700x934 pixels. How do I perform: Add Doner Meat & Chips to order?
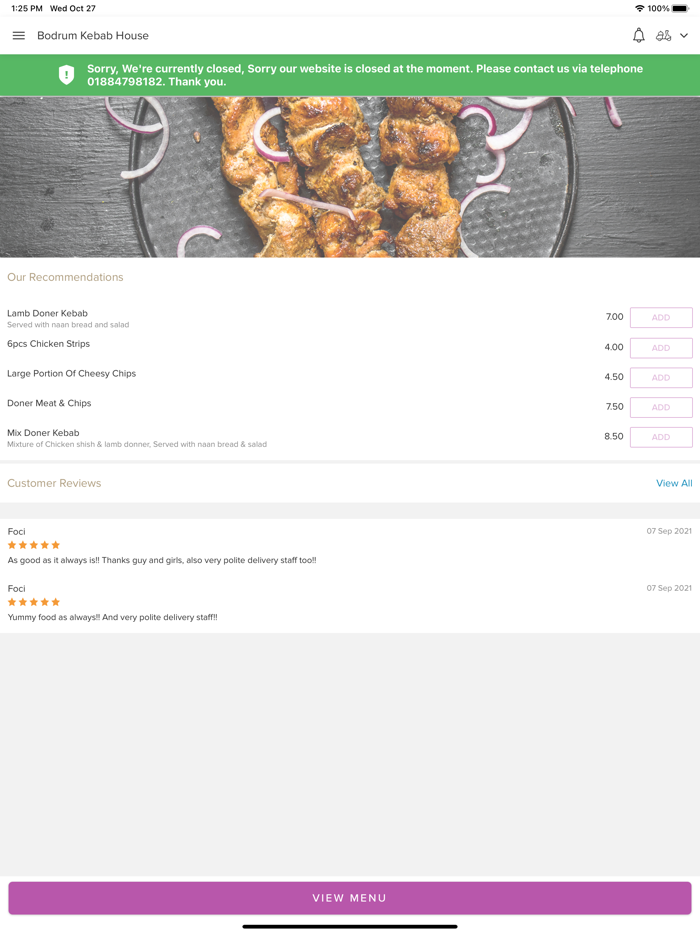661,407
